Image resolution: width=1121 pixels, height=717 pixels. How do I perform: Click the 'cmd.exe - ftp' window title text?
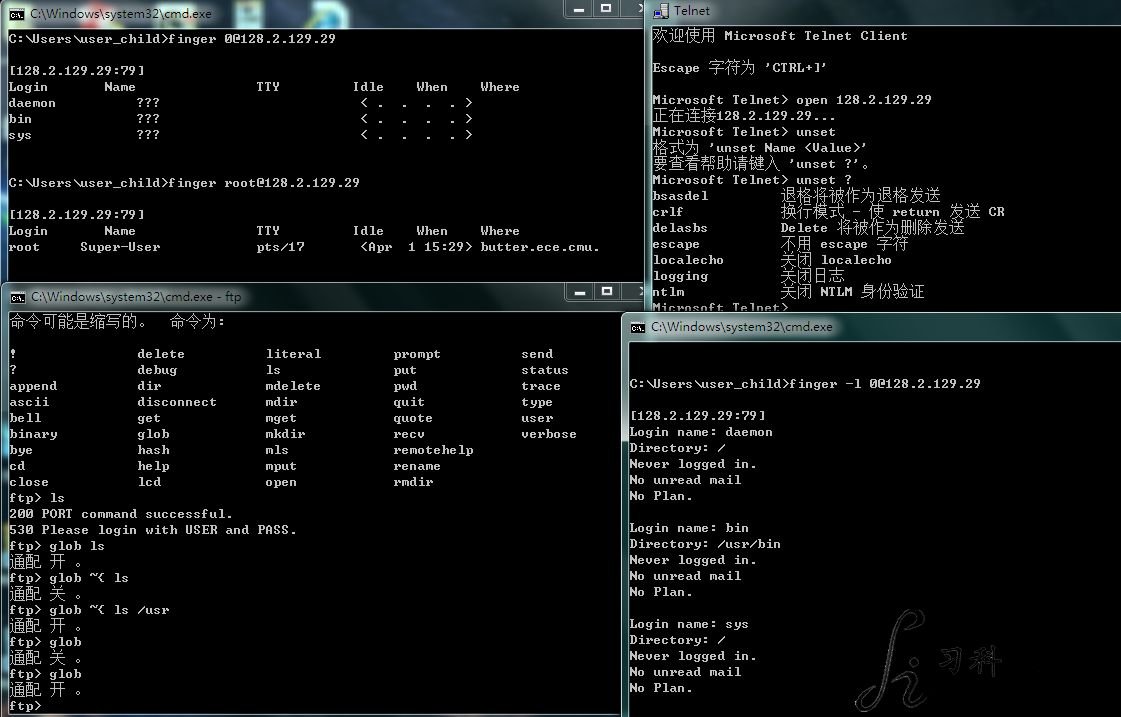(x=136, y=297)
